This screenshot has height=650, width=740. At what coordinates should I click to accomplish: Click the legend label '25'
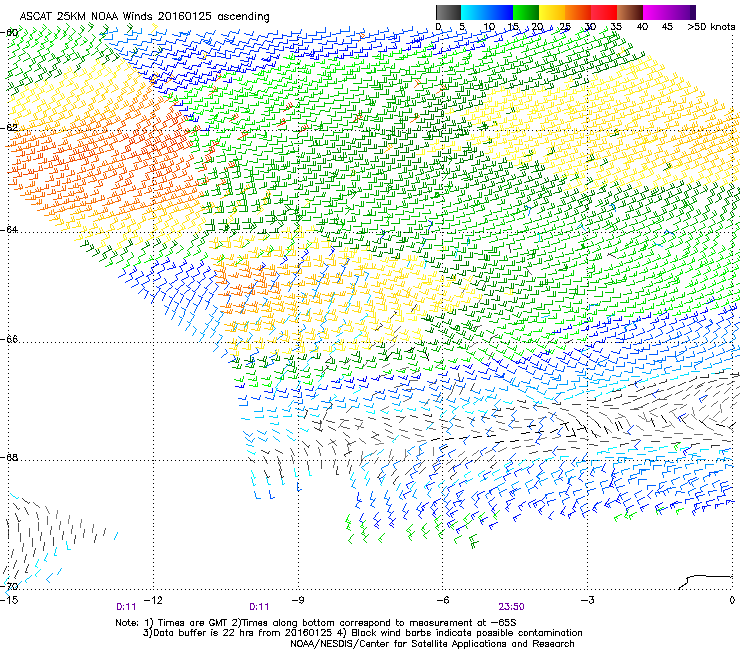(x=564, y=27)
